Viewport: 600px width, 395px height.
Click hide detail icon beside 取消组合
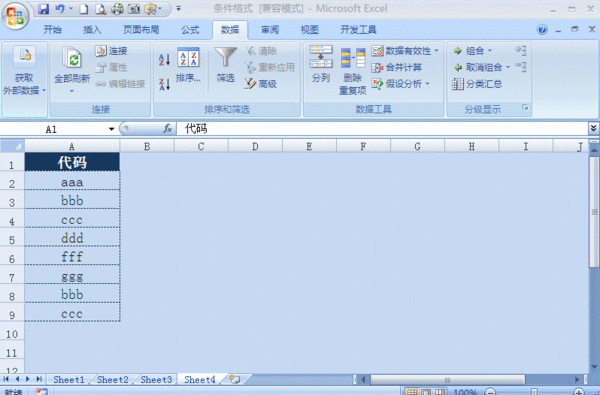[521, 67]
